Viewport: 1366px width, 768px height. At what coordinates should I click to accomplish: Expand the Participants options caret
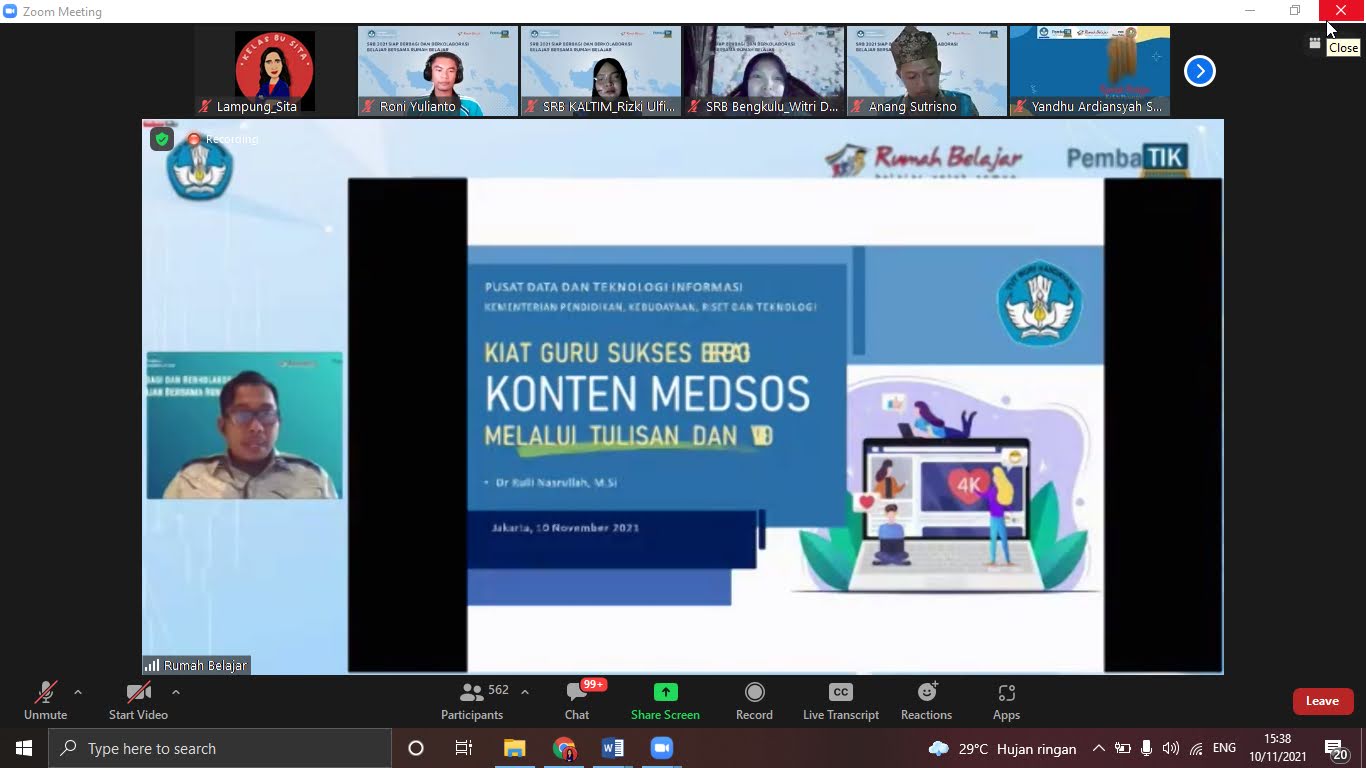pyautogui.click(x=525, y=692)
